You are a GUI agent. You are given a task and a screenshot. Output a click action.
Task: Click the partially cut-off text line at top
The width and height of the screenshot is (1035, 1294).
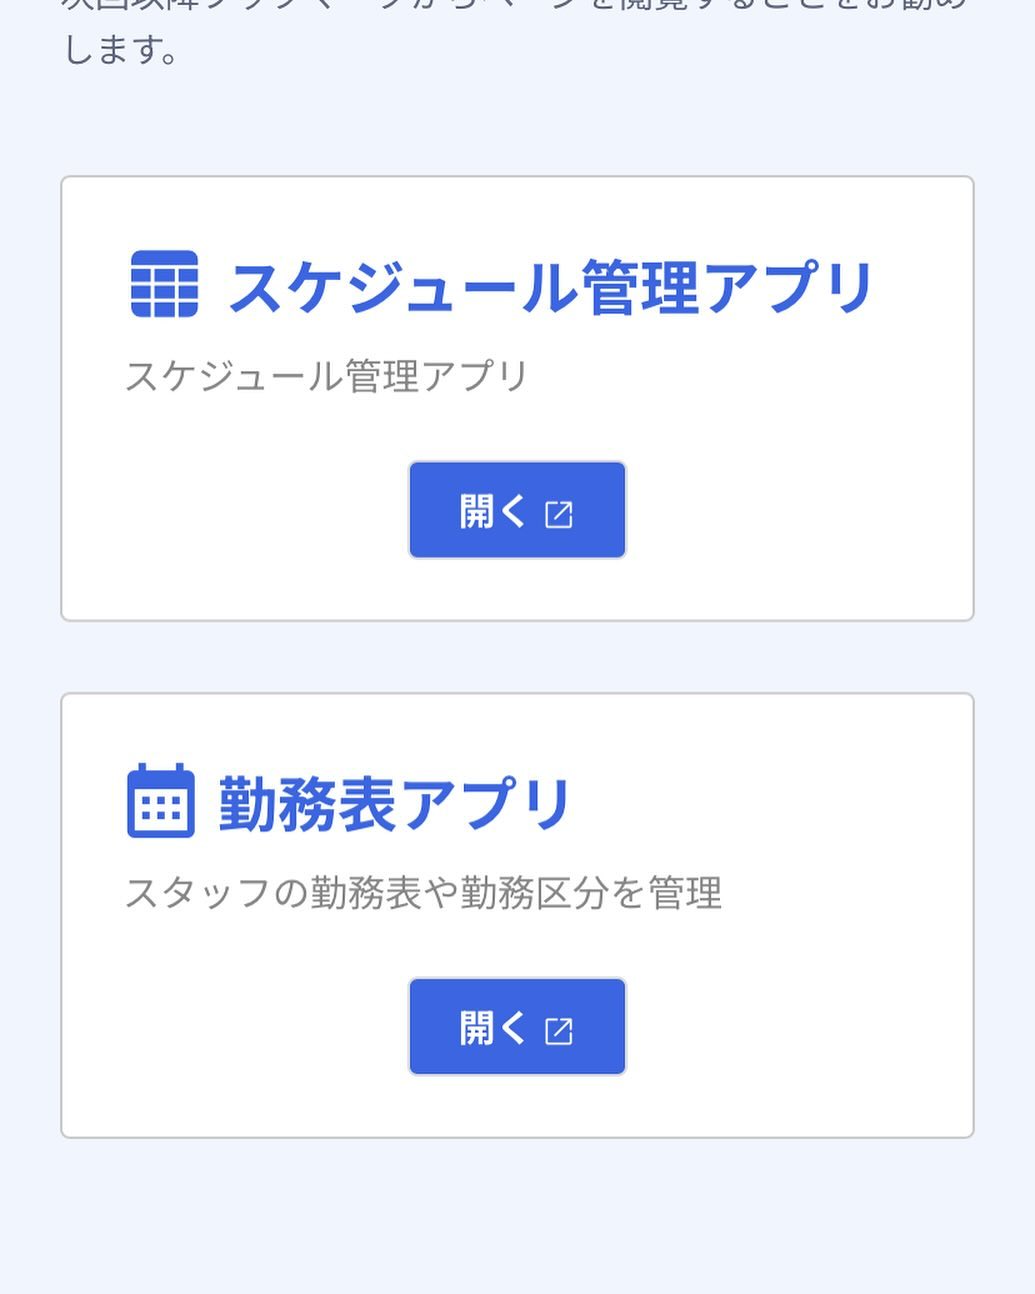[x=517, y=5]
